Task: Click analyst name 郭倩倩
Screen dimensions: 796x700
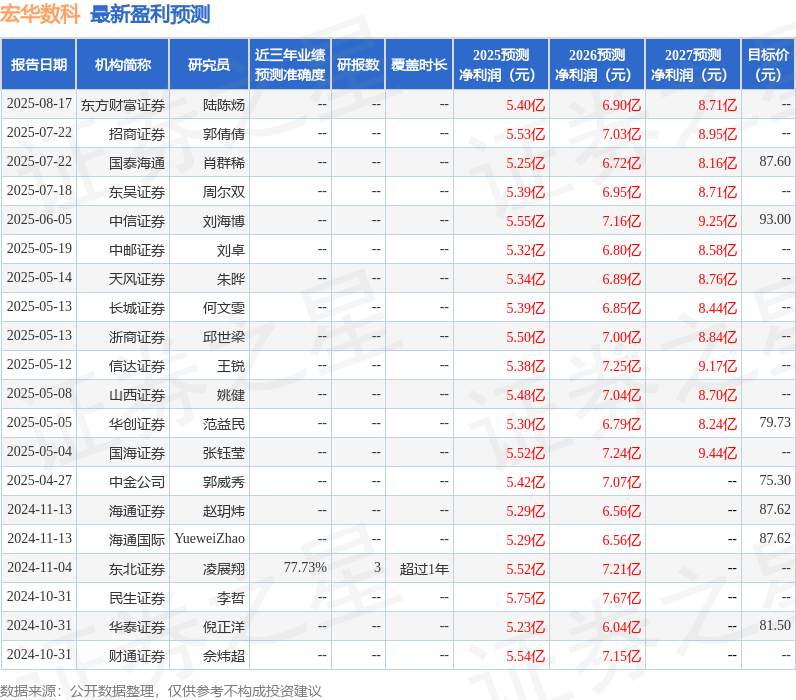Action: click(224, 134)
